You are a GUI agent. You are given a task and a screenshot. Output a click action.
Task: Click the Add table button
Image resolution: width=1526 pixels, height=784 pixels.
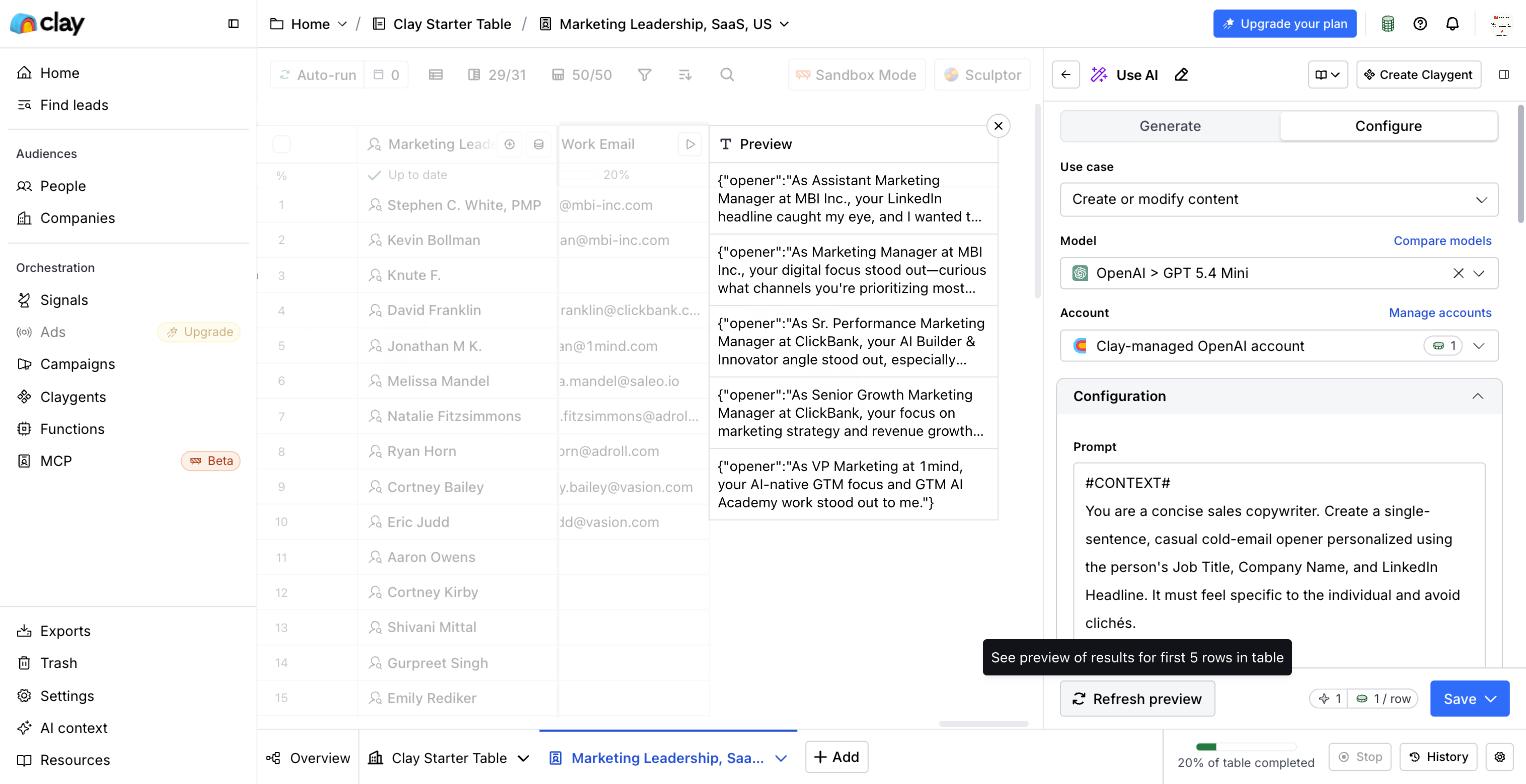[x=836, y=757]
